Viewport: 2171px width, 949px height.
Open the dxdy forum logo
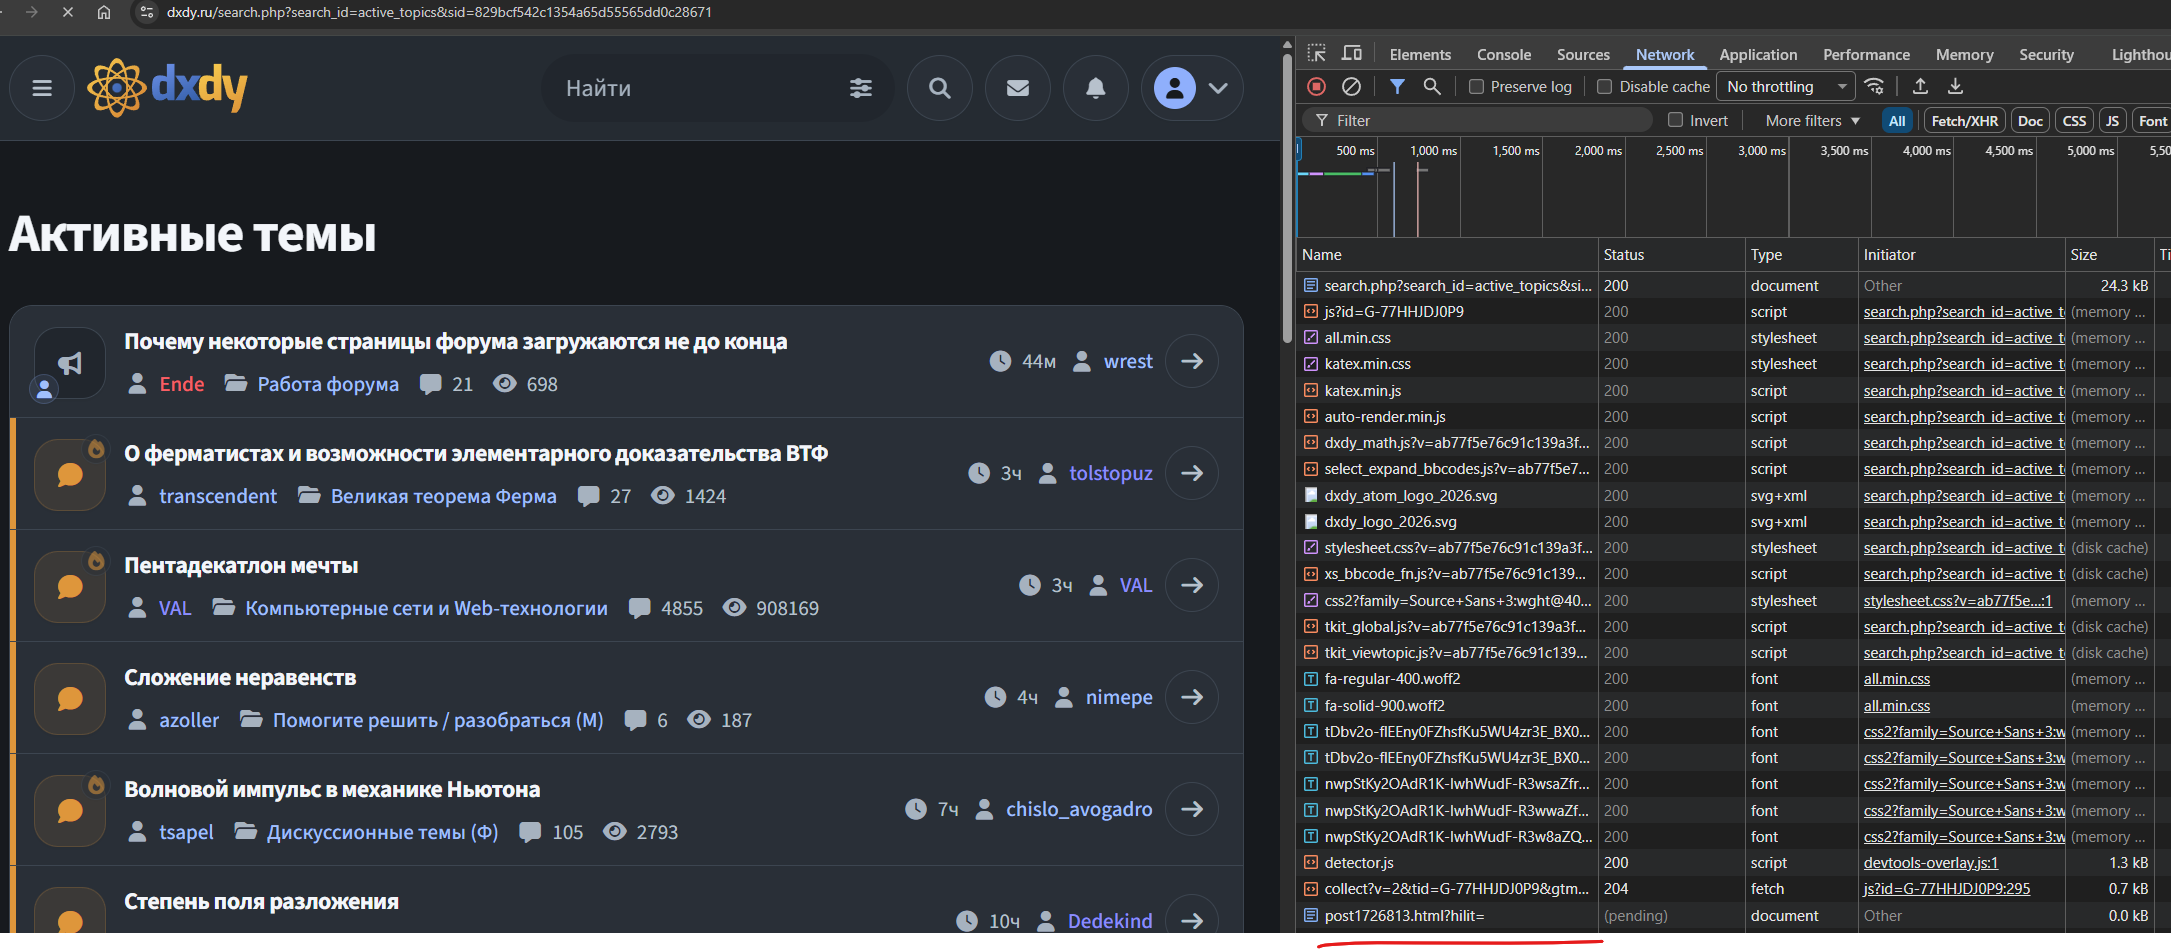[x=167, y=88]
